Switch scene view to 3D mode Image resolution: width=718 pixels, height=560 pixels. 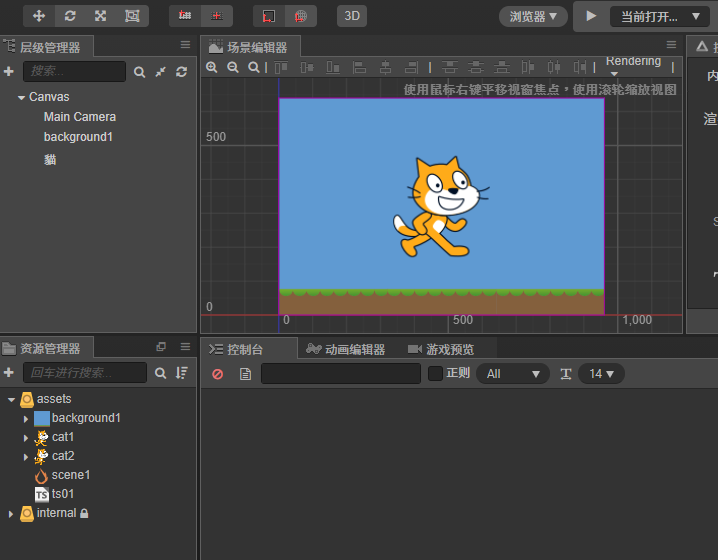(x=352, y=16)
